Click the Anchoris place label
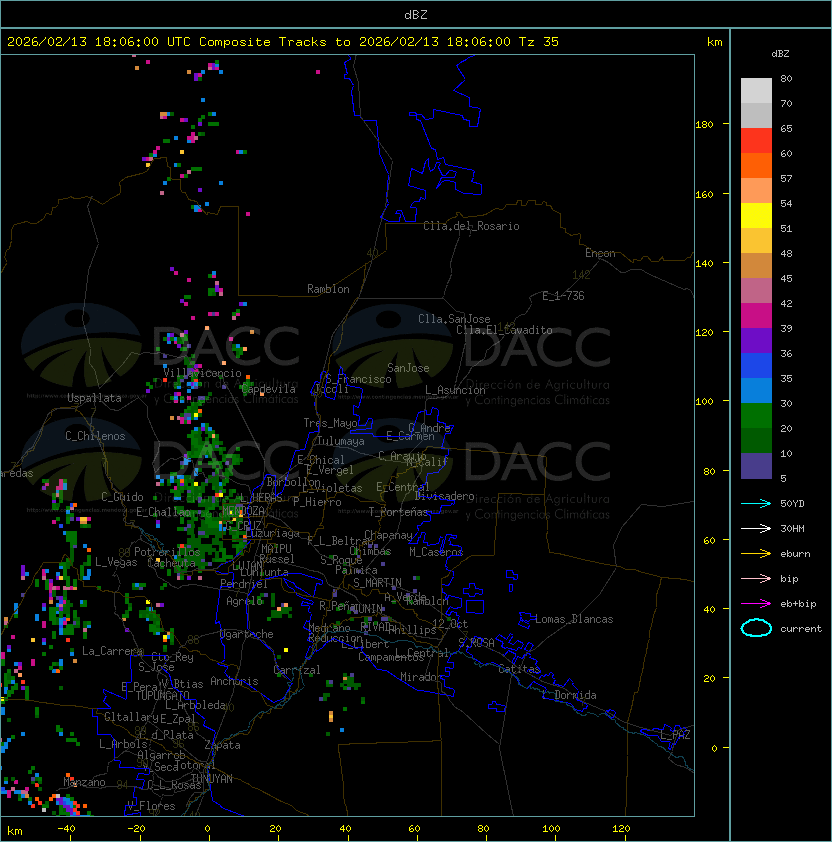This screenshot has height=842, width=832. [234, 681]
